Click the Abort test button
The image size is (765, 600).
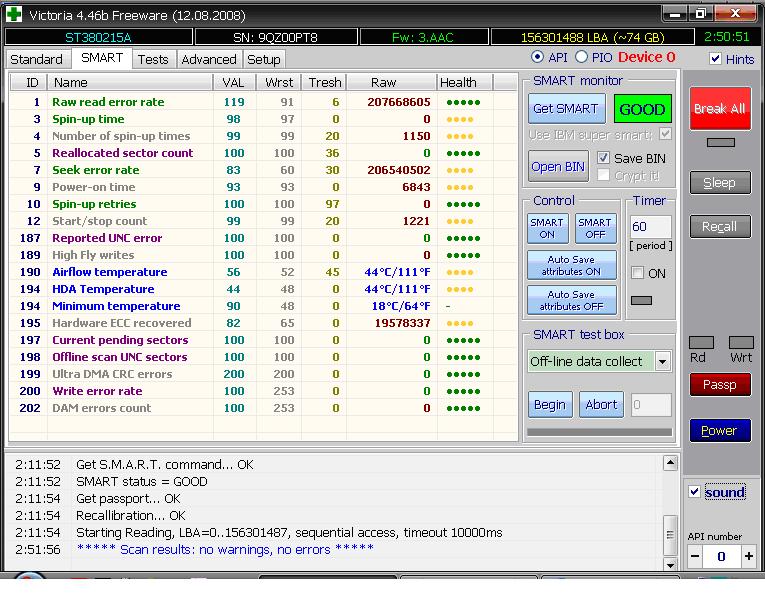pos(601,404)
